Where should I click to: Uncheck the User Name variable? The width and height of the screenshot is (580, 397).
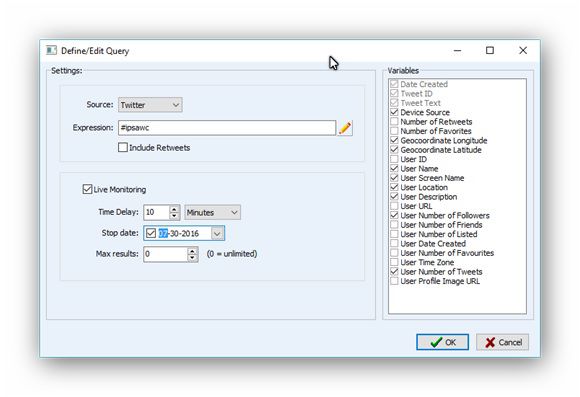(x=394, y=168)
